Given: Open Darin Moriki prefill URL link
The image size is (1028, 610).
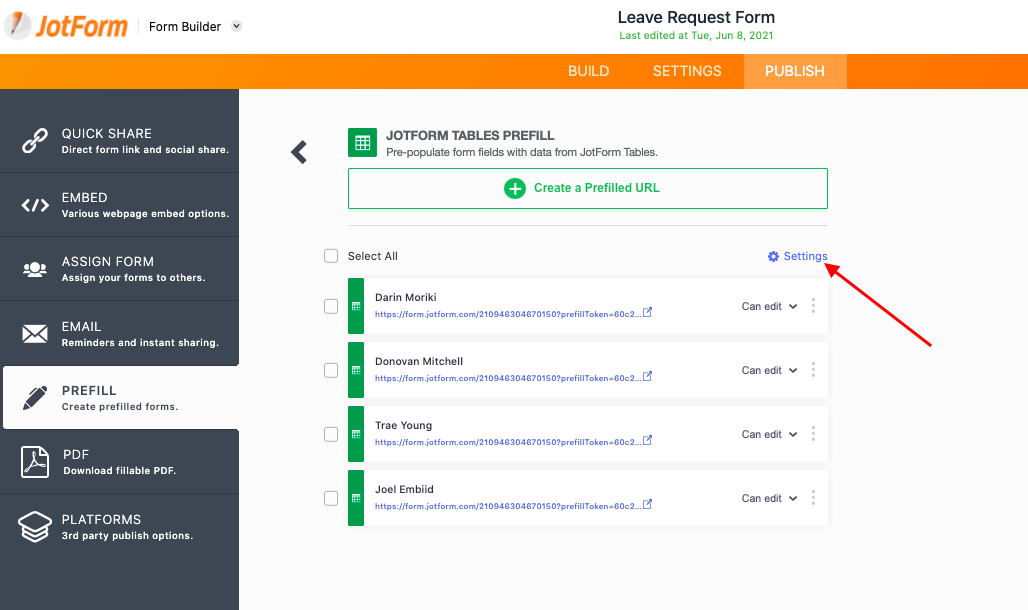Looking at the screenshot, I should click(x=508, y=314).
